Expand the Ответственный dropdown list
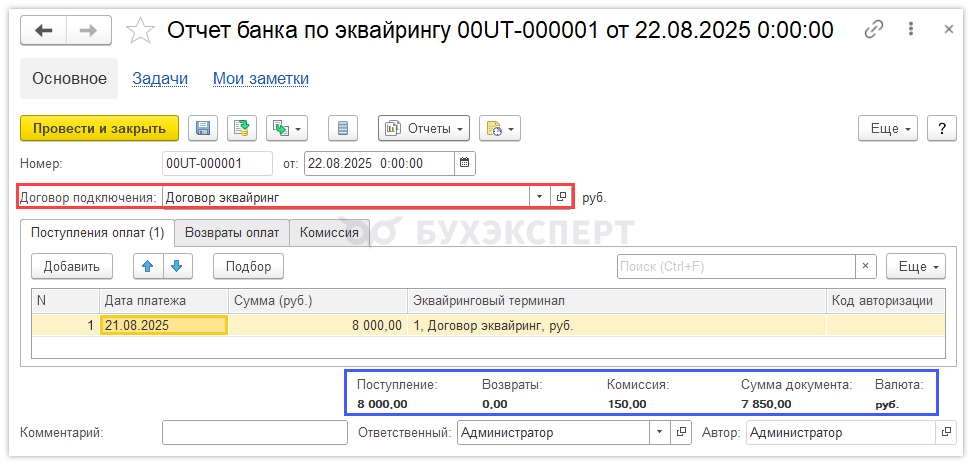This screenshot has height=465, width=972. coord(659,432)
